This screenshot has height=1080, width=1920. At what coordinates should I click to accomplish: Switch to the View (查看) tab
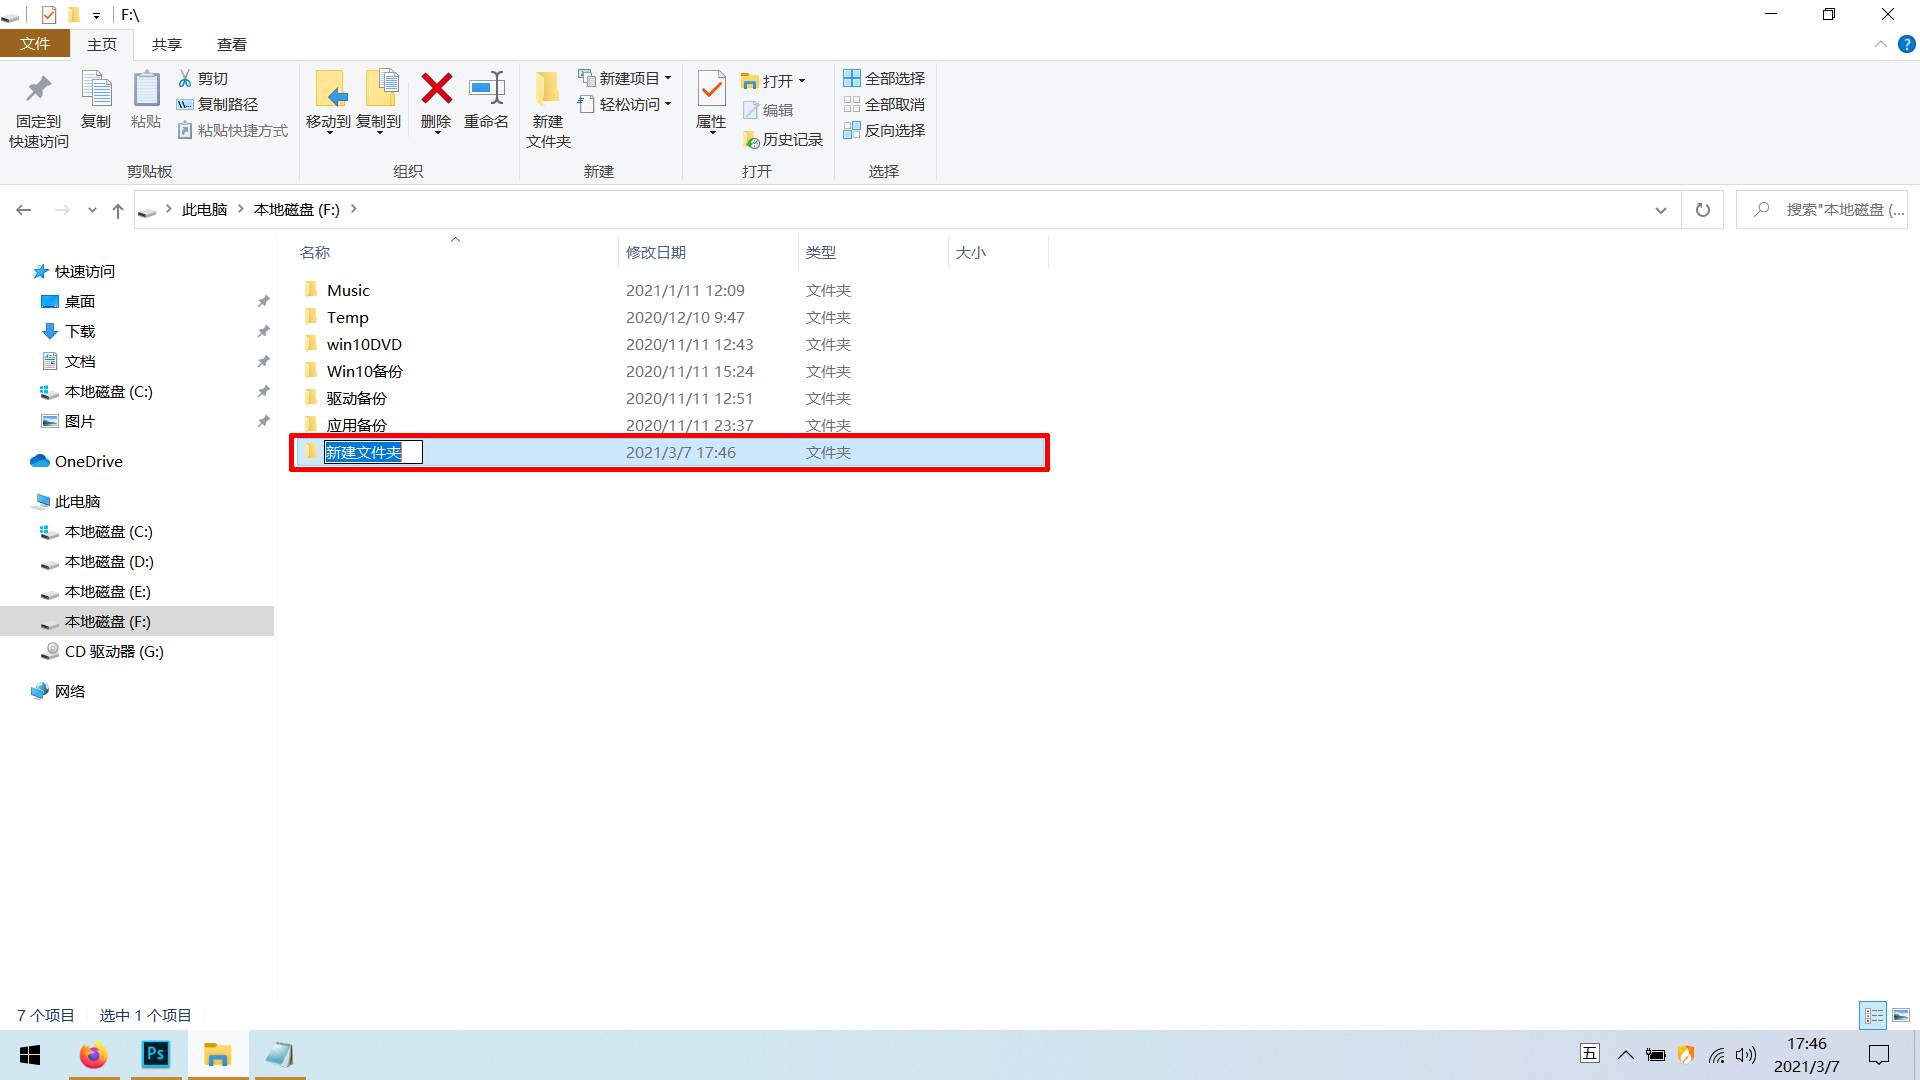coord(231,44)
